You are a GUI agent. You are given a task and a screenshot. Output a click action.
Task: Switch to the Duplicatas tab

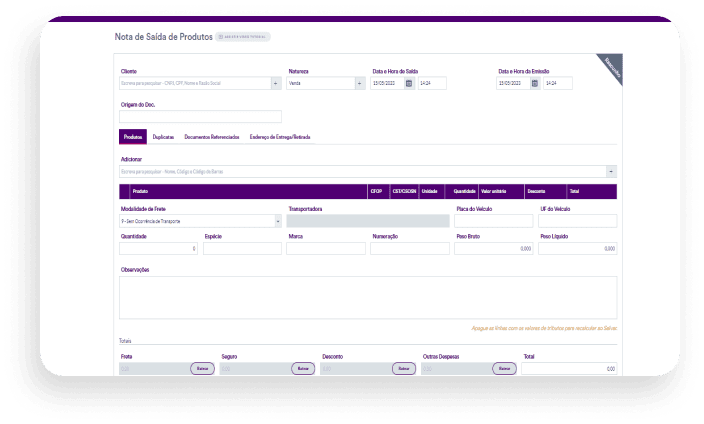click(x=163, y=137)
